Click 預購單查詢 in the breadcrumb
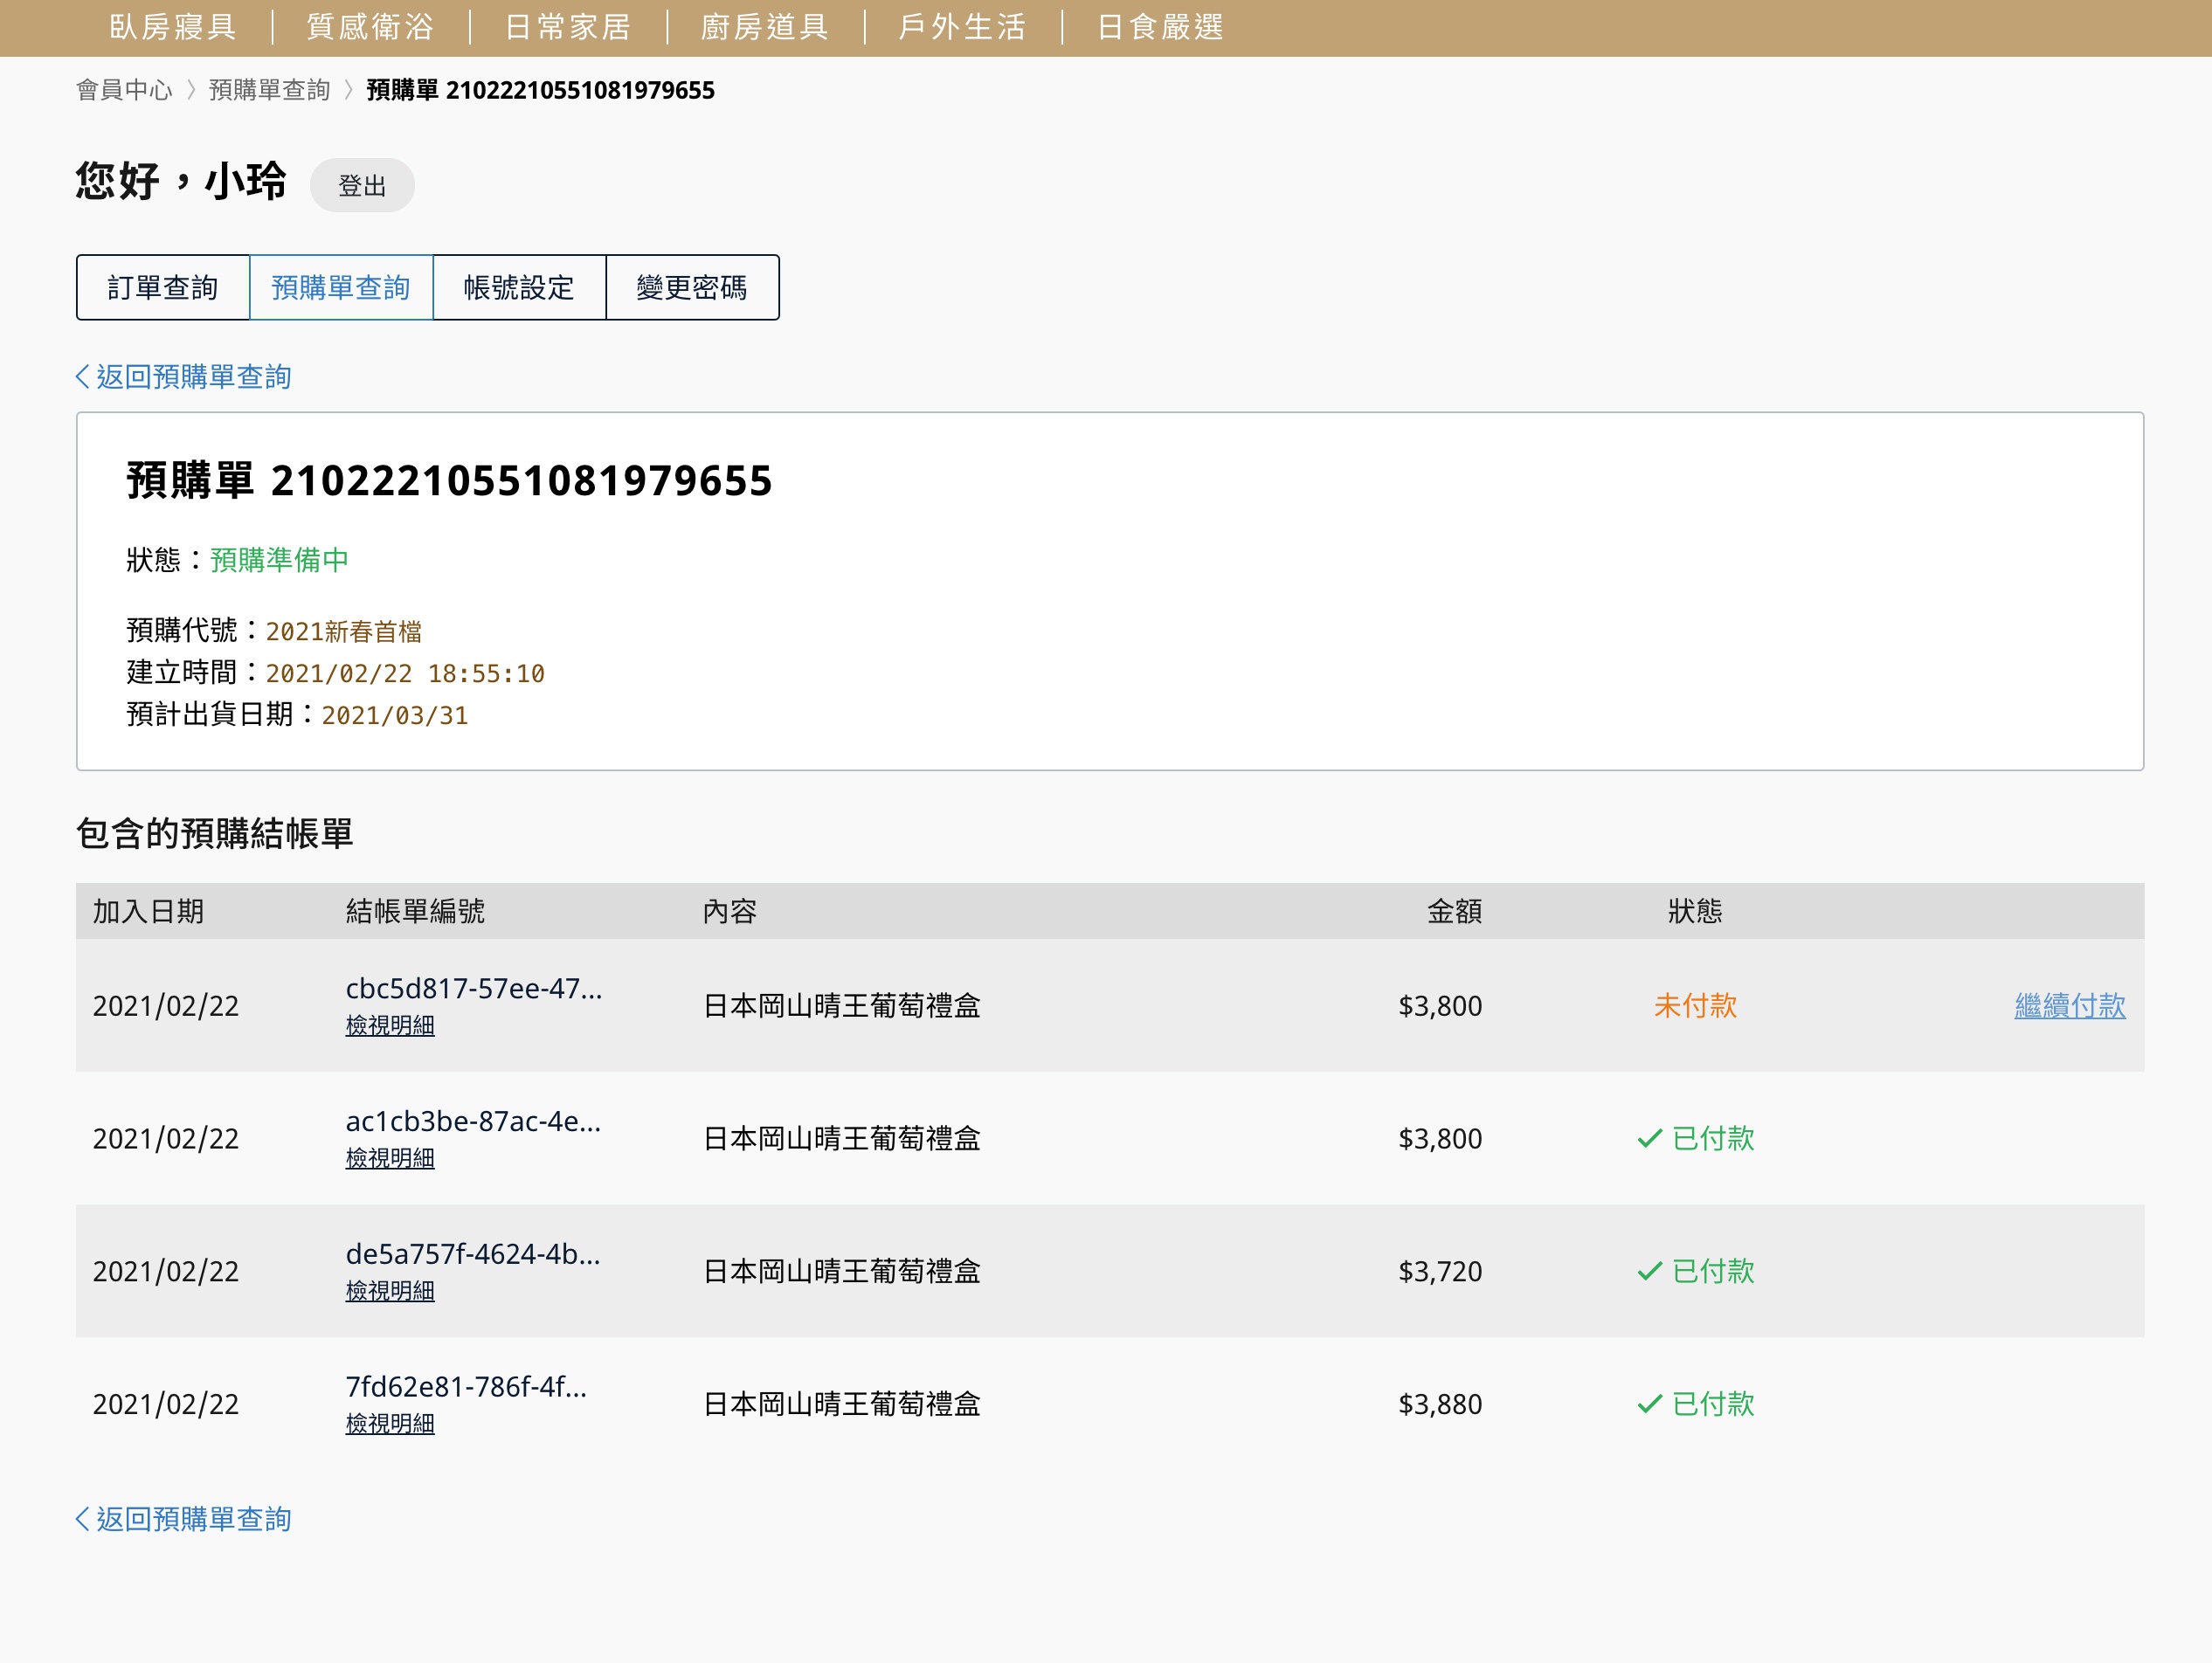2212x1663 pixels. click(x=269, y=90)
